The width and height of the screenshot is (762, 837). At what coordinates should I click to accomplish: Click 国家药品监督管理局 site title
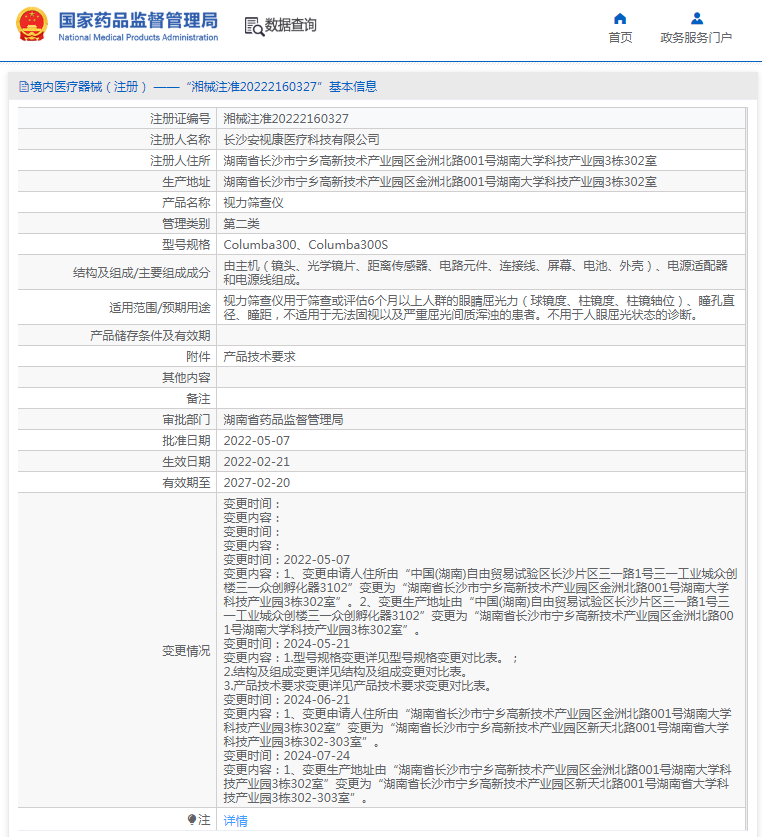pos(138,20)
